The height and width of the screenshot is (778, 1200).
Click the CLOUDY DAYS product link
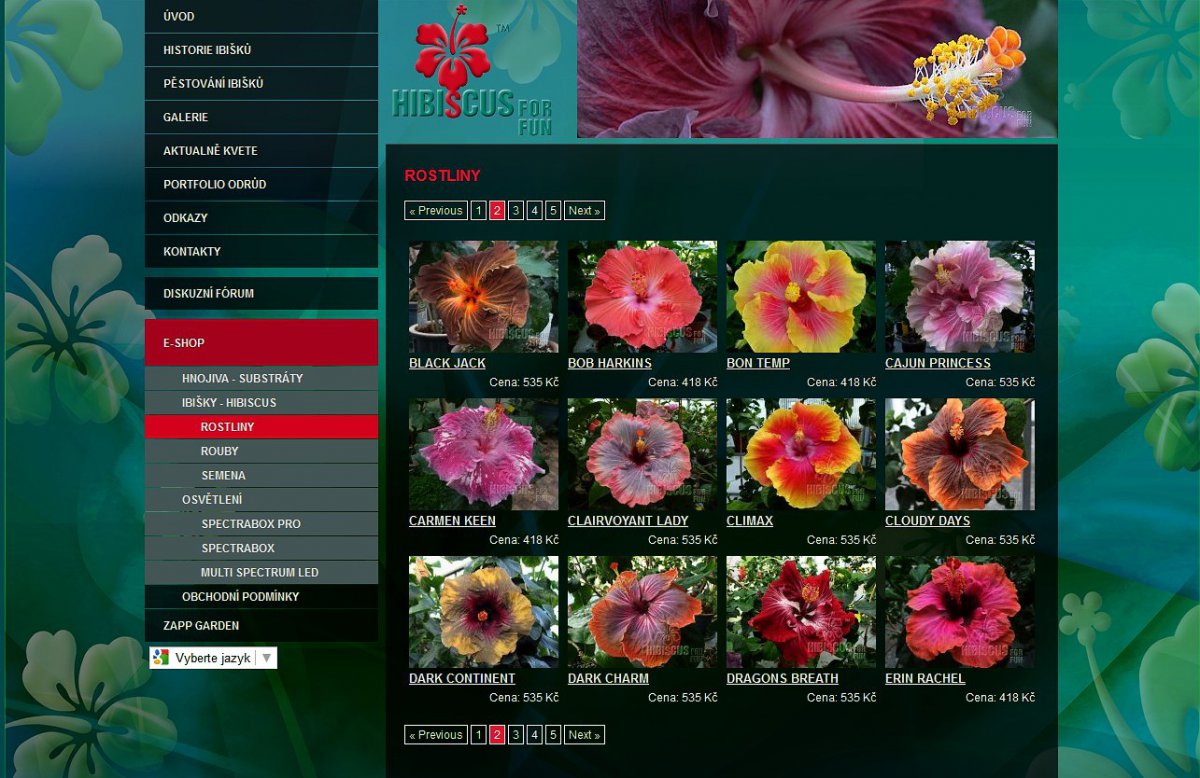927,521
